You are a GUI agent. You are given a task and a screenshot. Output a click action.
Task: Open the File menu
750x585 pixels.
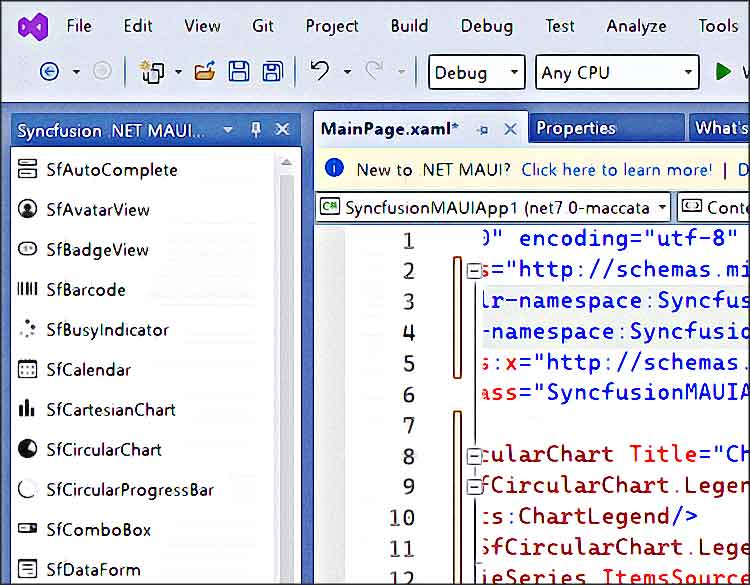coord(79,26)
